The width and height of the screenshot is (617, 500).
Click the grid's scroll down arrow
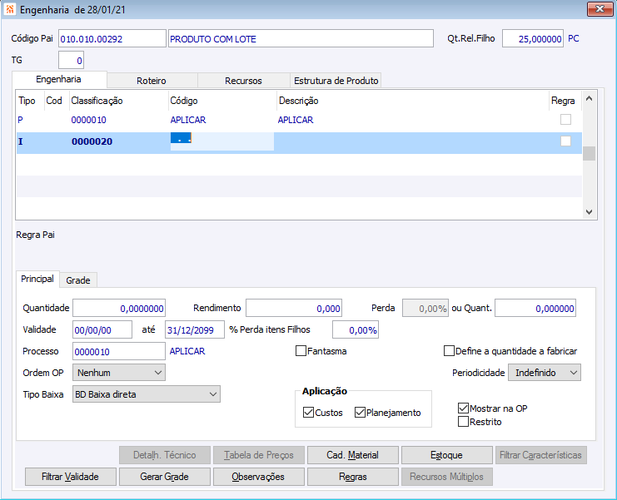589,211
